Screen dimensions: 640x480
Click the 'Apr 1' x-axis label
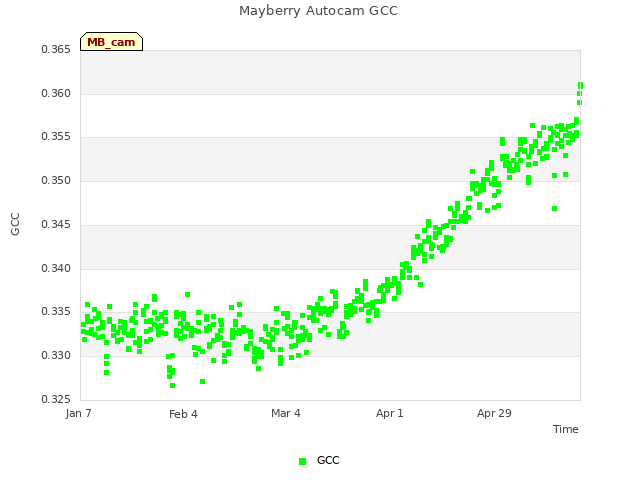pos(390,413)
